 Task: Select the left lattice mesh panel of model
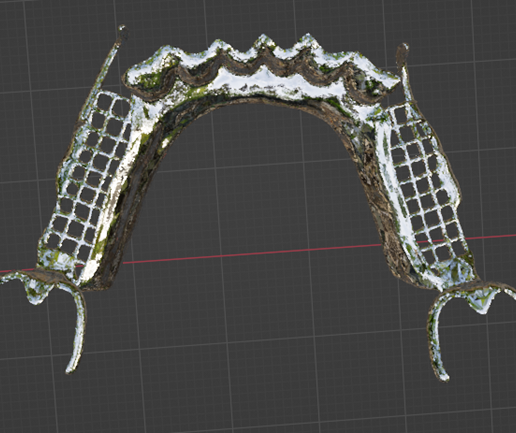87,180
